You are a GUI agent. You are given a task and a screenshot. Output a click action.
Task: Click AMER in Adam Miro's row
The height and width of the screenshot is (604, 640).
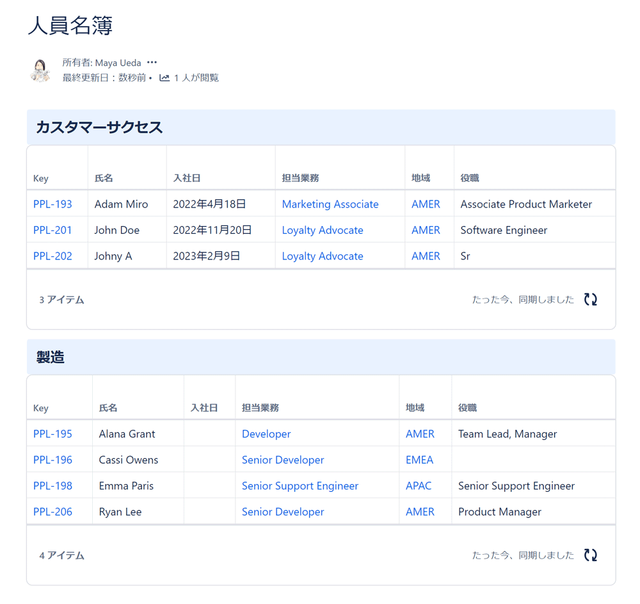pyautogui.click(x=426, y=204)
